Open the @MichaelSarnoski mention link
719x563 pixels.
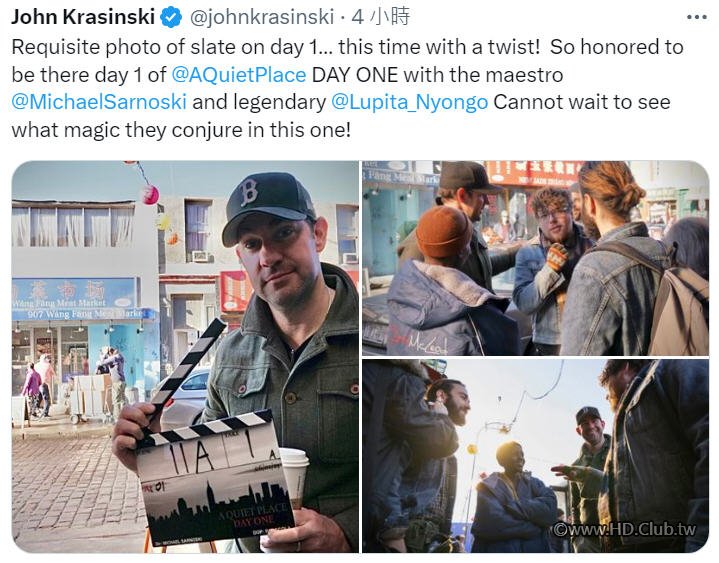pos(99,102)
